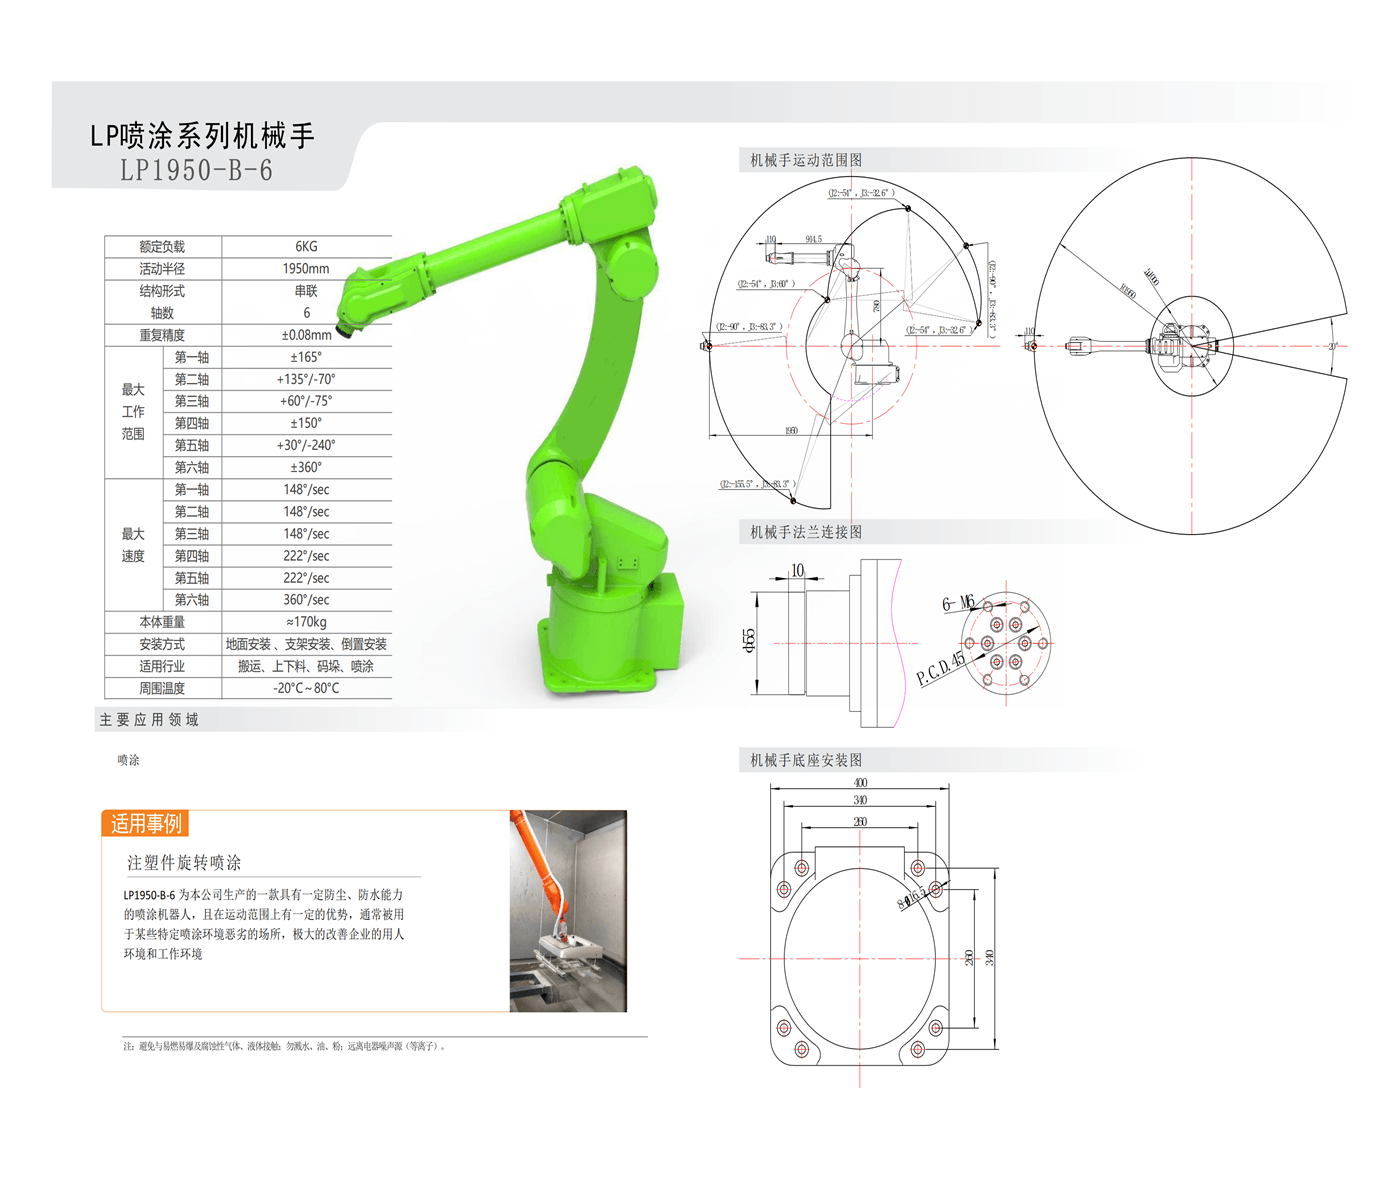Select the "±165°" first axis range
The height and width of the screenshot is (1200, 1400).
coord(306,357)
